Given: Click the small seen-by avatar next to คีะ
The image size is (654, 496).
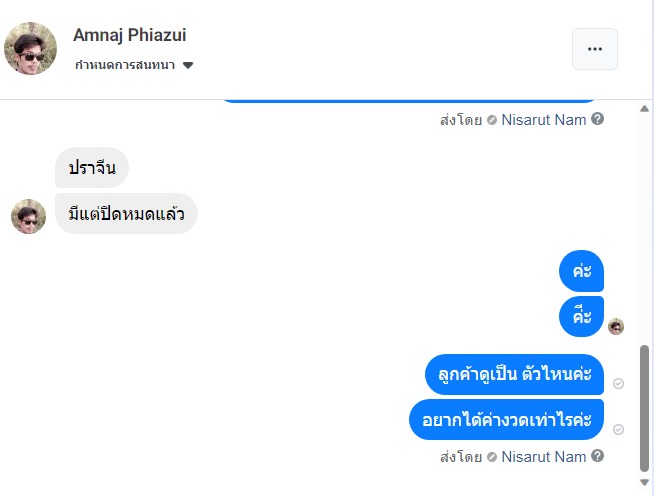Looking at the screenshot, I should pyautogui.click(x=616, y=326).
